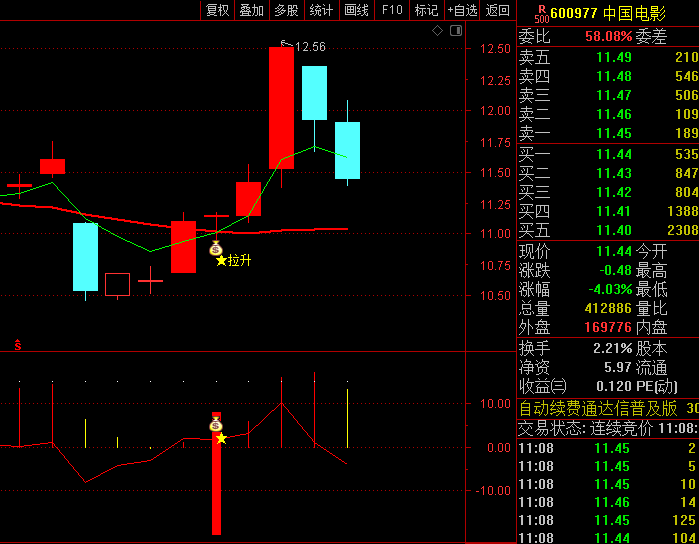Add stock via +自选 button

[462, 10]
